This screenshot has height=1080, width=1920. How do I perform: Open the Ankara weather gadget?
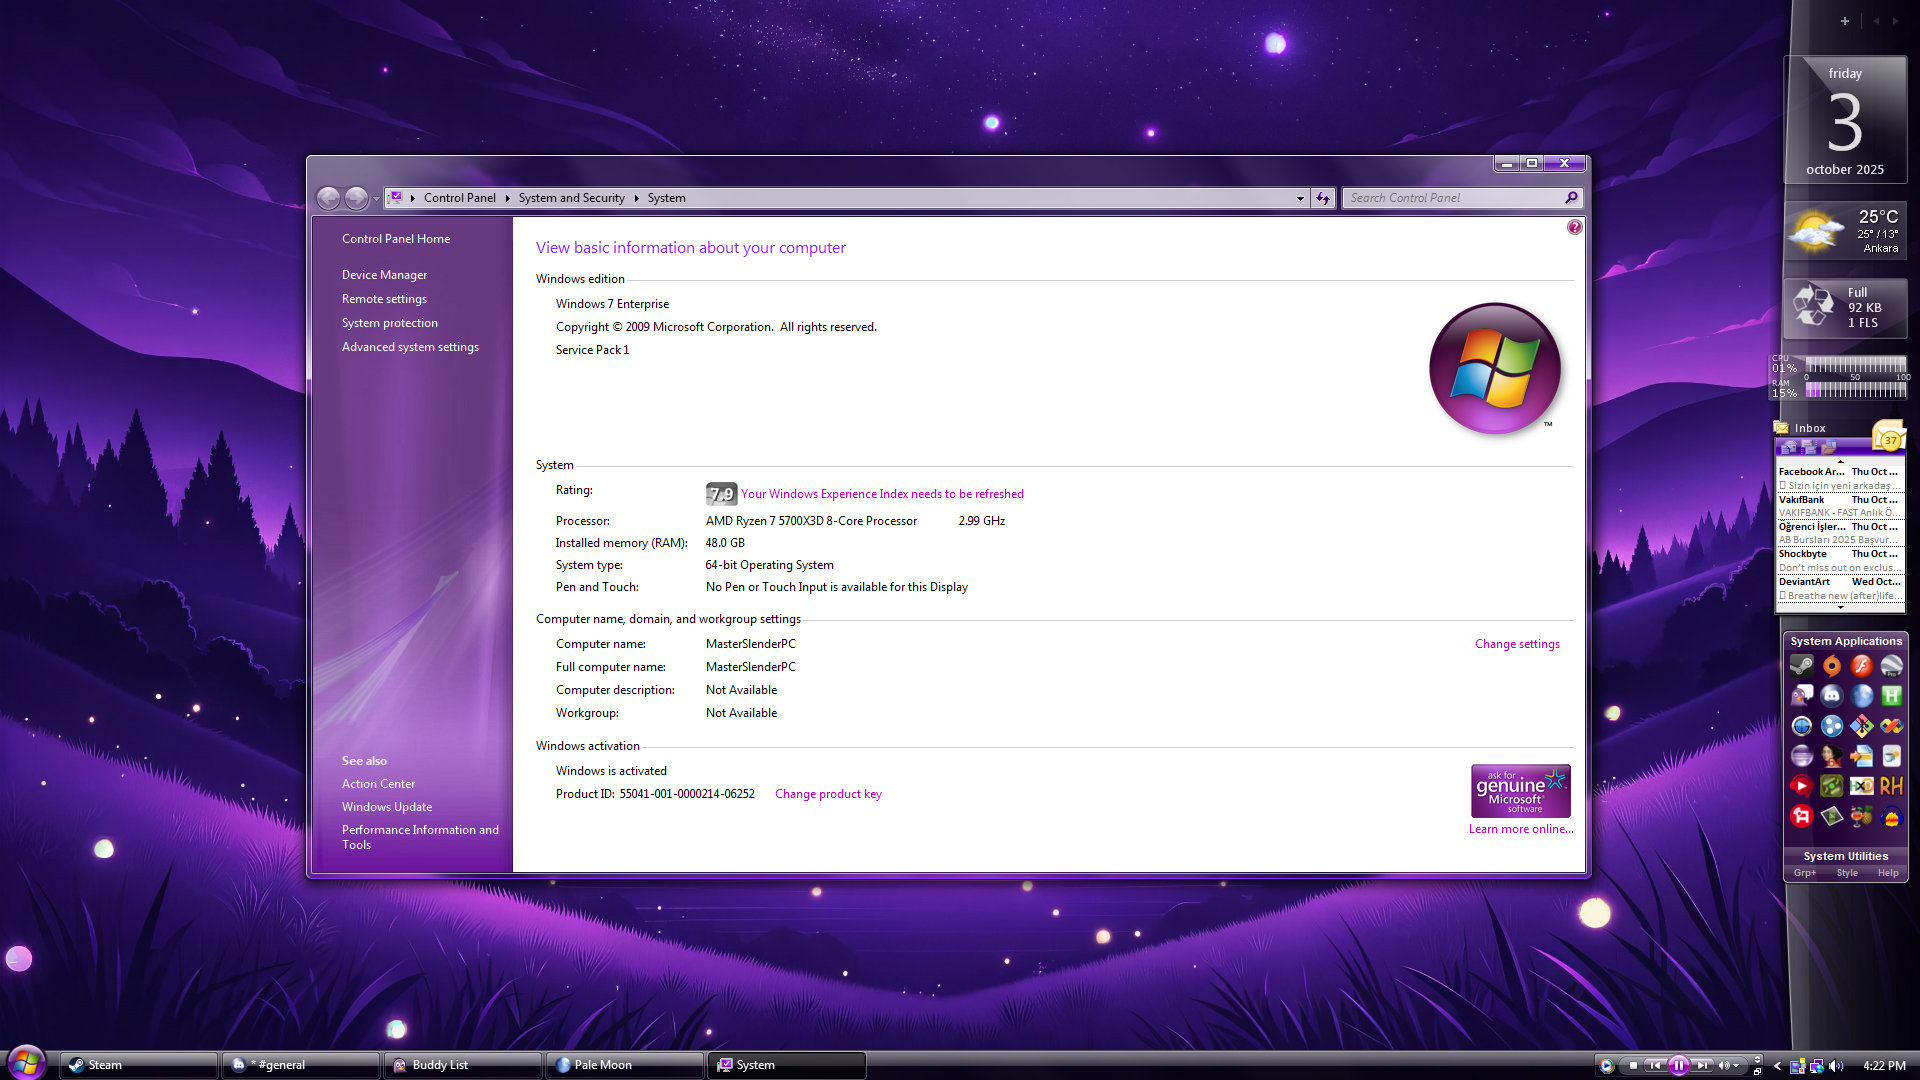(x=1845, y=231)
